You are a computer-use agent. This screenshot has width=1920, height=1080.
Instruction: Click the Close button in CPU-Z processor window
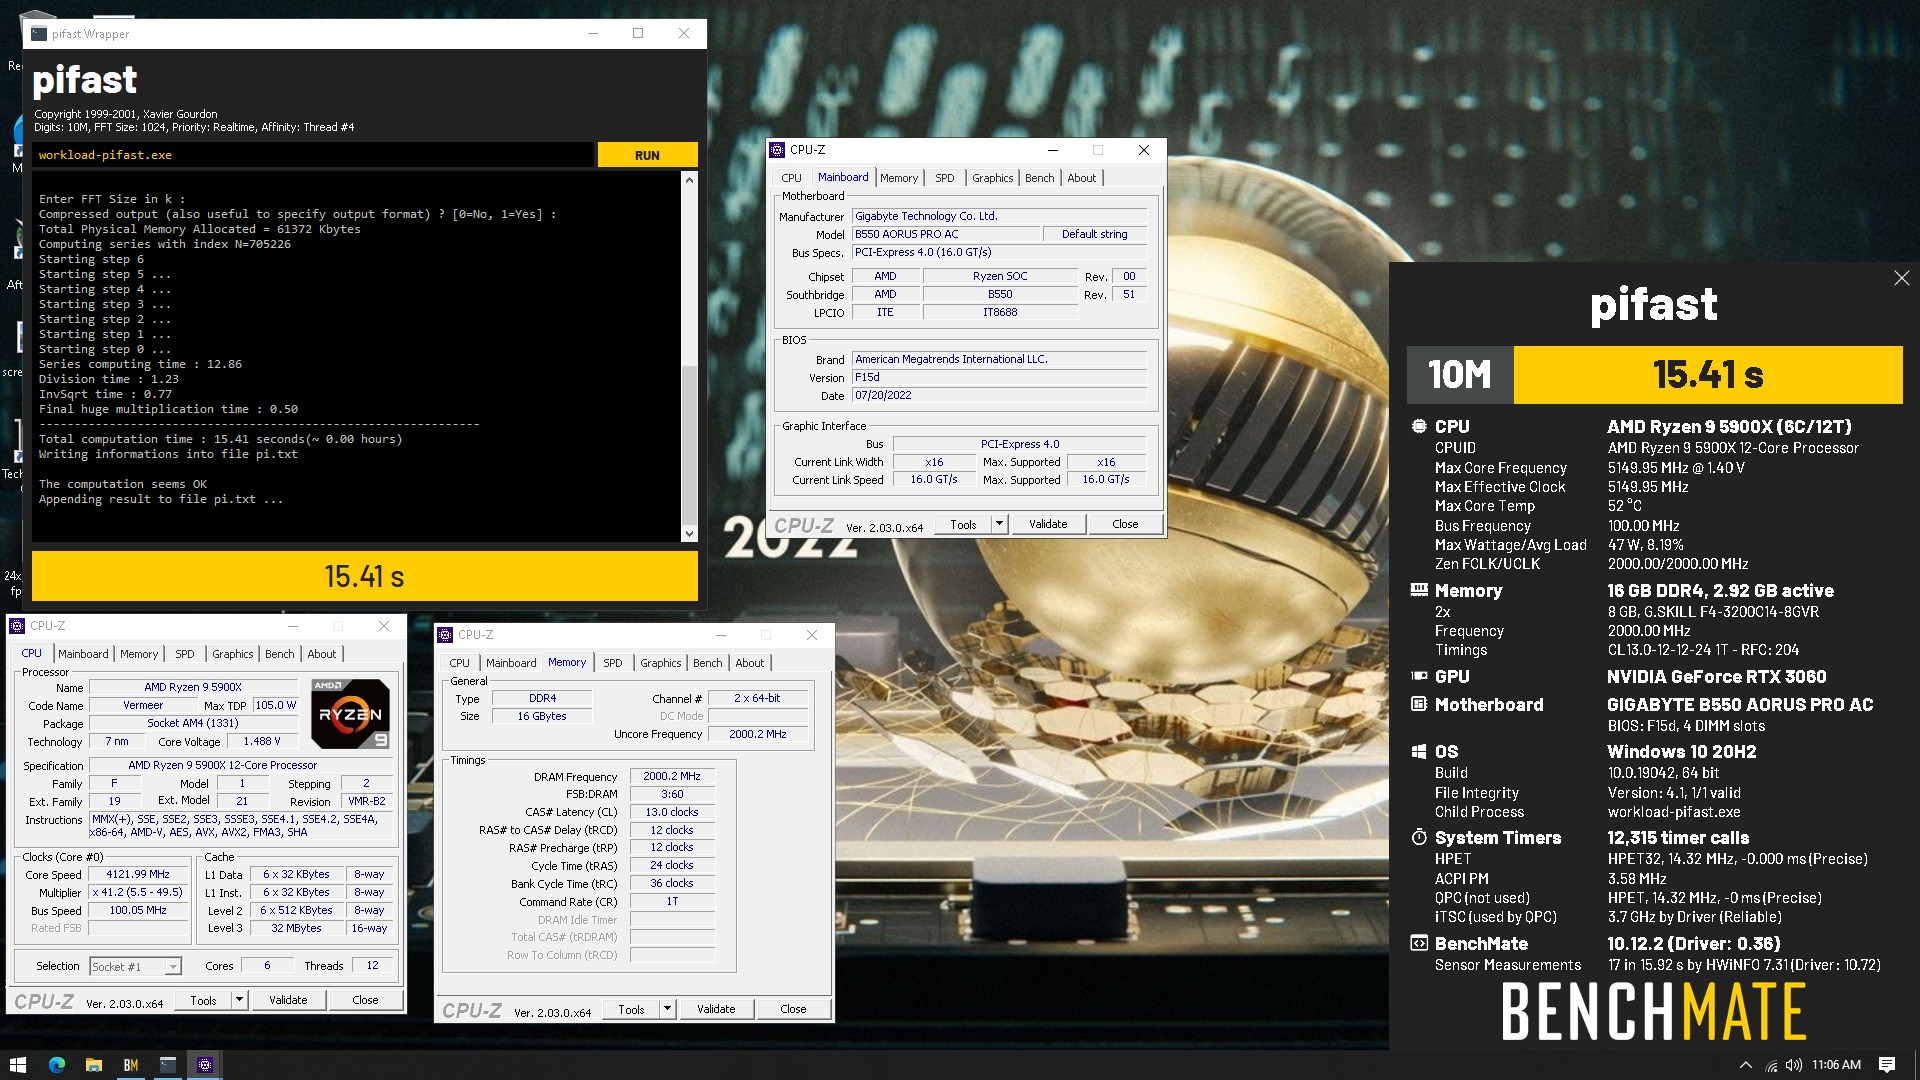tap(365, 1000)
